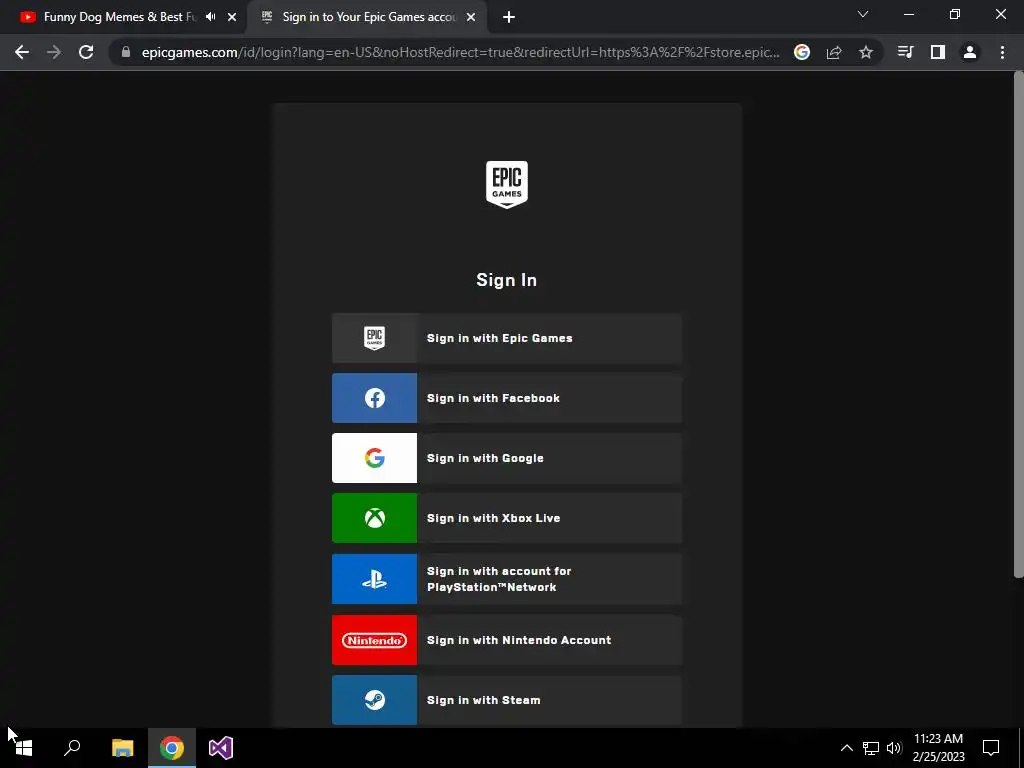Select Sign in with Steam
The width and height of the screenshot is (1024, 768).
[507, 700]
